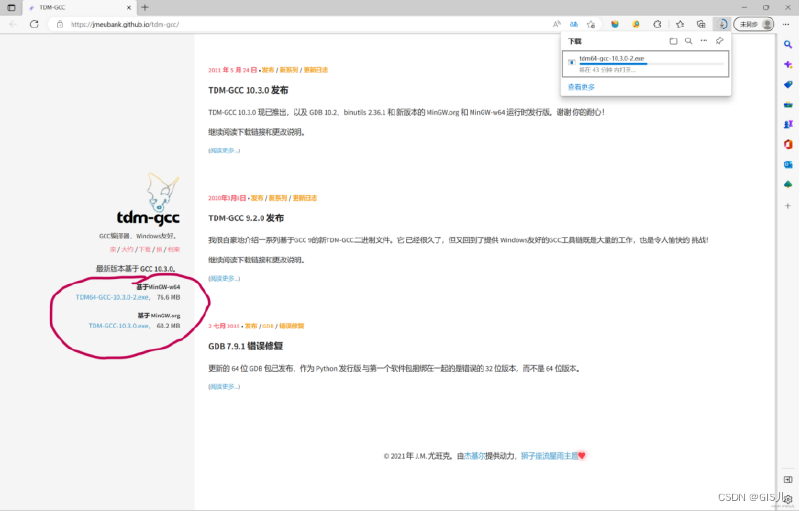This screenshot has width=800, height=511.
Task: Open the Extensions puzzle icon
Action: pos(658,24)
